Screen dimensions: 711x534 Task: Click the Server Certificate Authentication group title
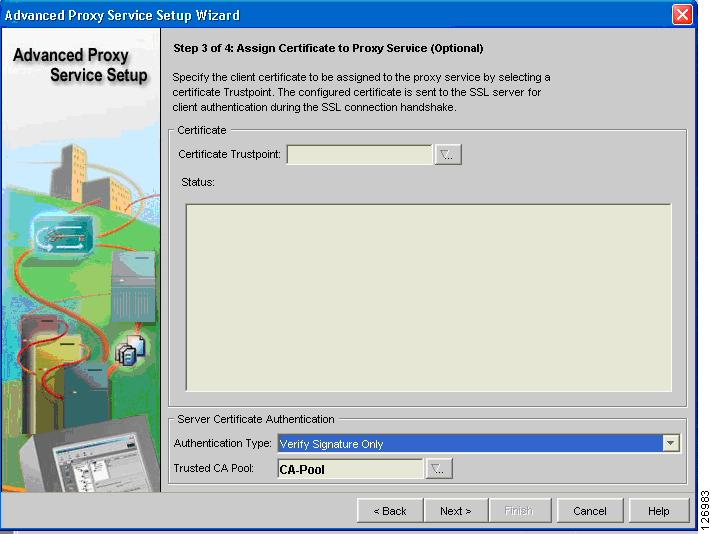pos(256,419)
